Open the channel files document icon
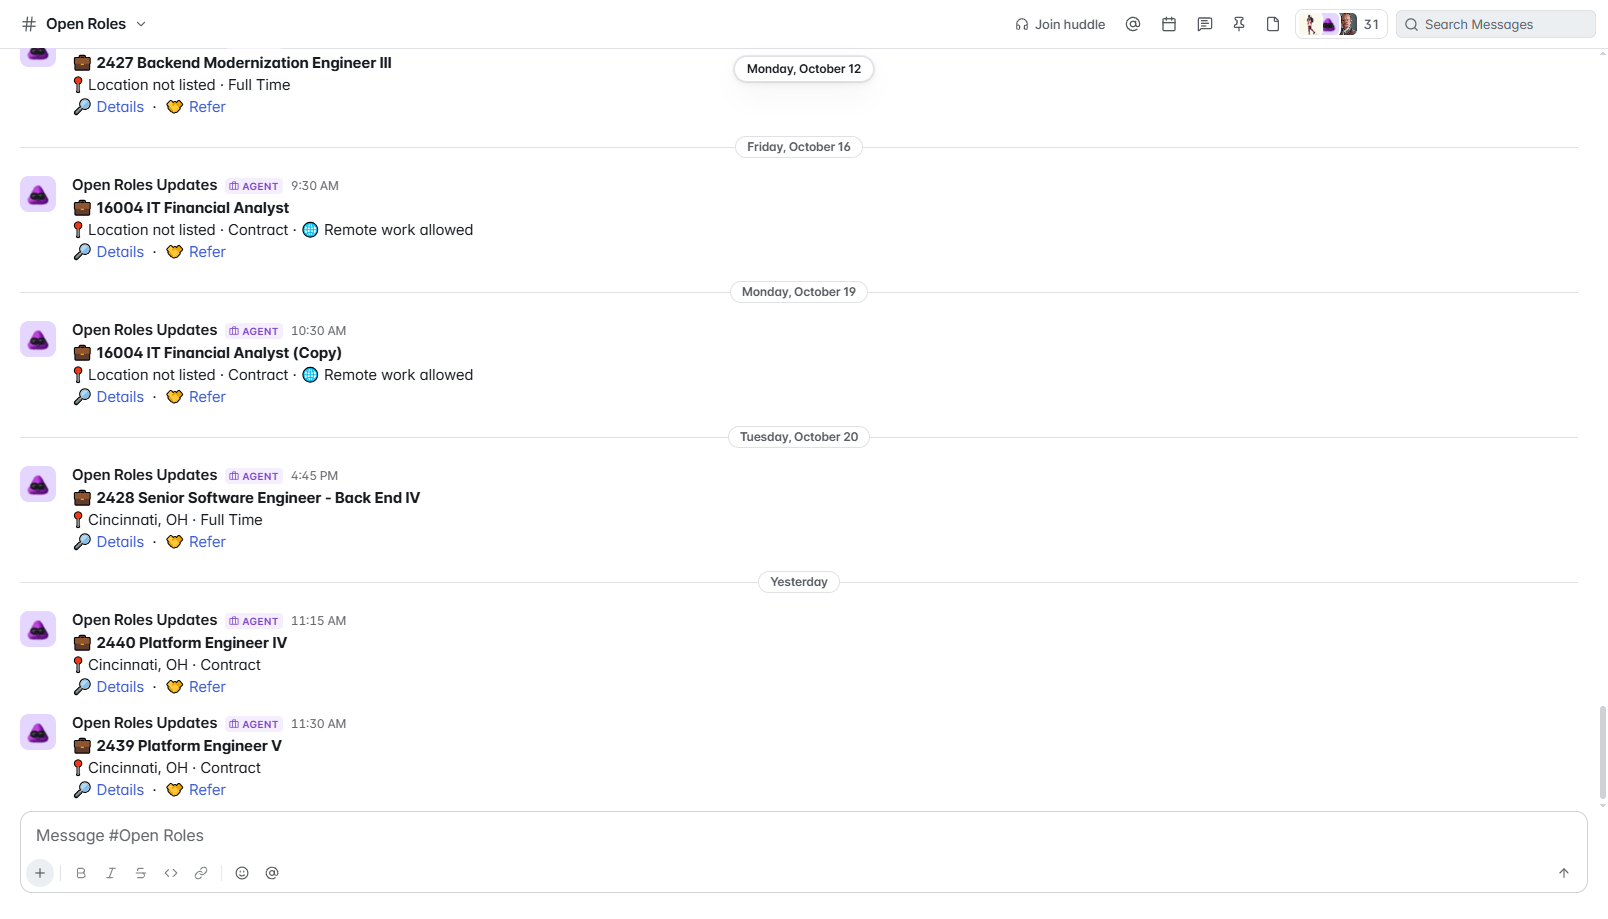Screen dimensions: 1608x919 (x=1273, y=24)
